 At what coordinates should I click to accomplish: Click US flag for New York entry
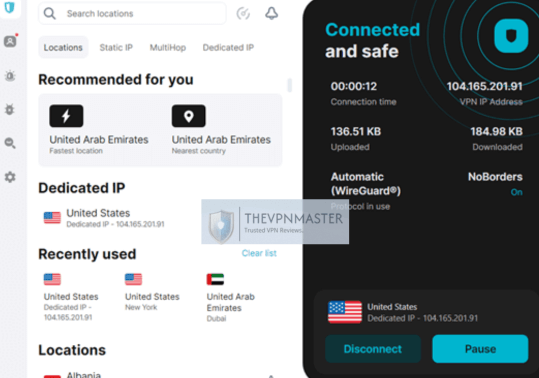133,279
